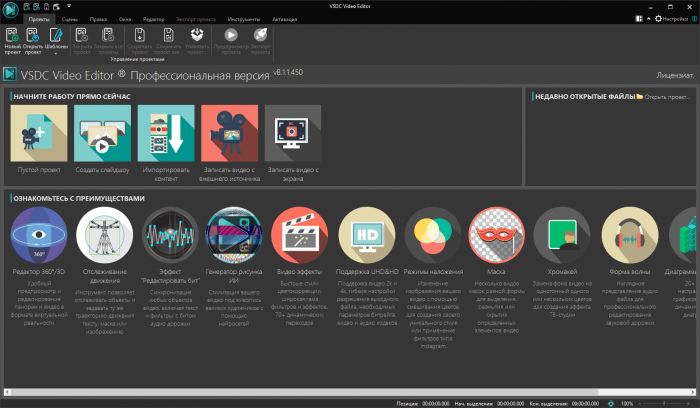
Task: Click the Форма волны headphones icon
Action: (629, 235)
